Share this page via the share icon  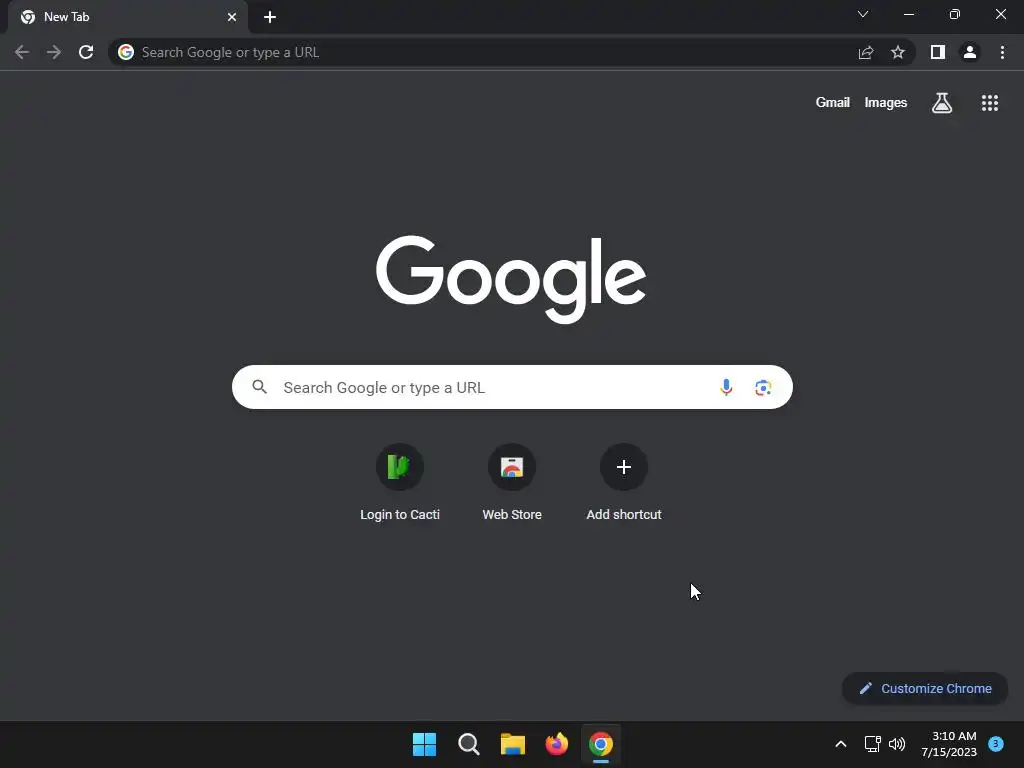coord(866,52)
